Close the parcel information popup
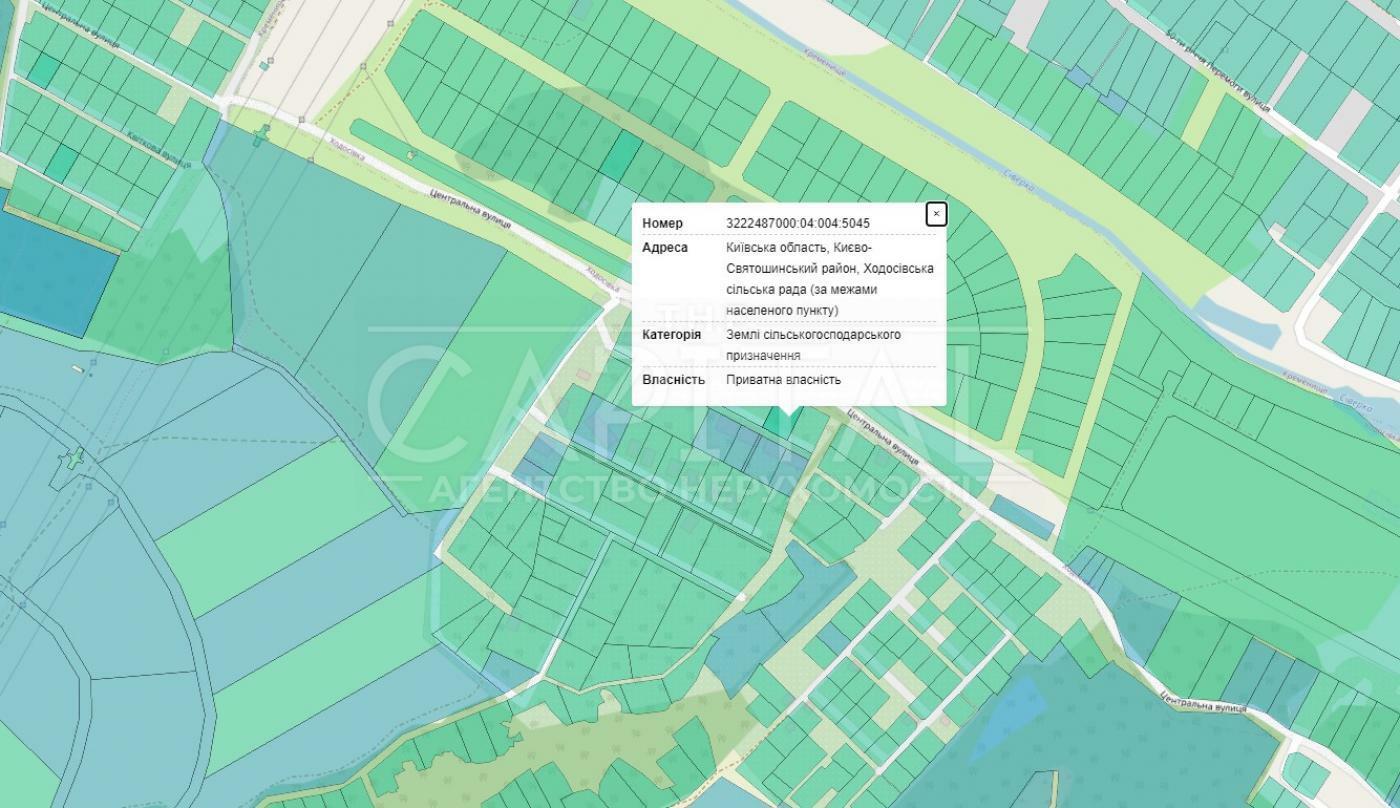 click(935, 214)
